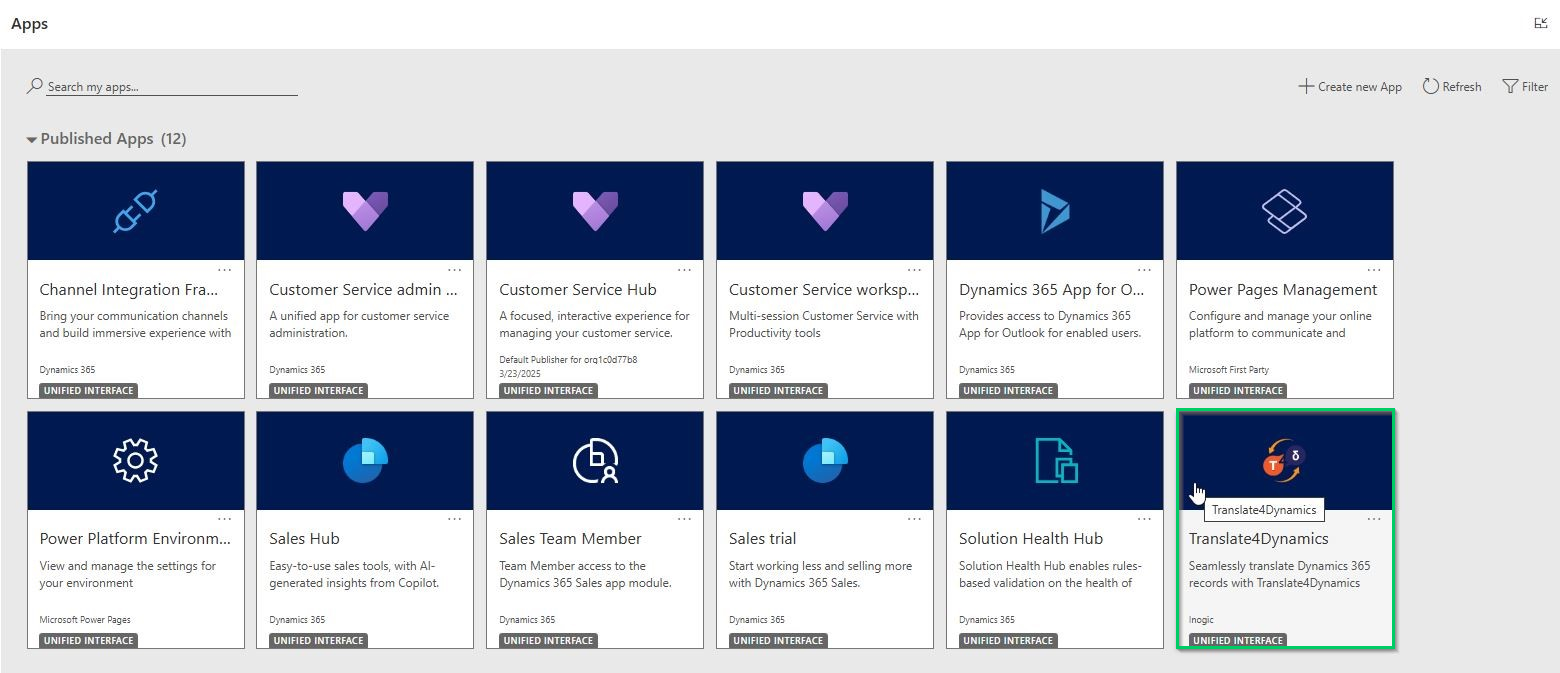Open more options menu for Sales Hub
Viewport: 1560px width, 673px height.
(455, 519)
